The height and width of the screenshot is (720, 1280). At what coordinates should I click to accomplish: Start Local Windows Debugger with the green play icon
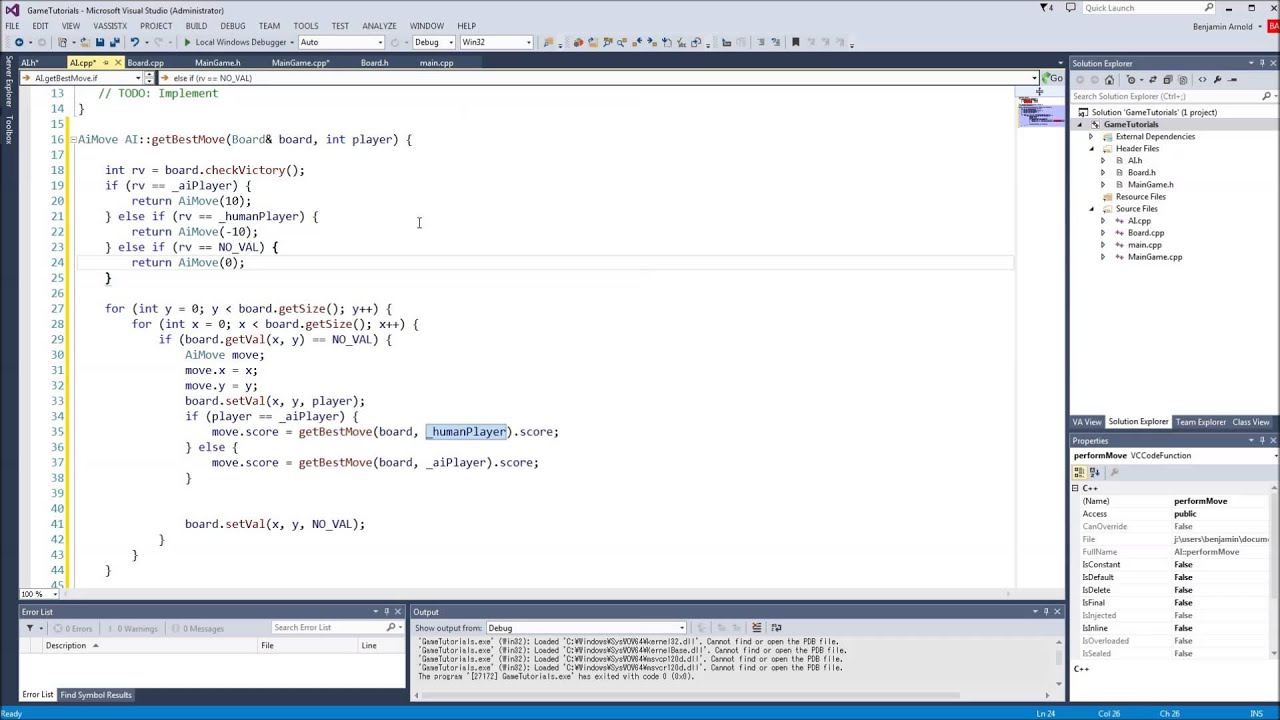(x=187, y=42)
